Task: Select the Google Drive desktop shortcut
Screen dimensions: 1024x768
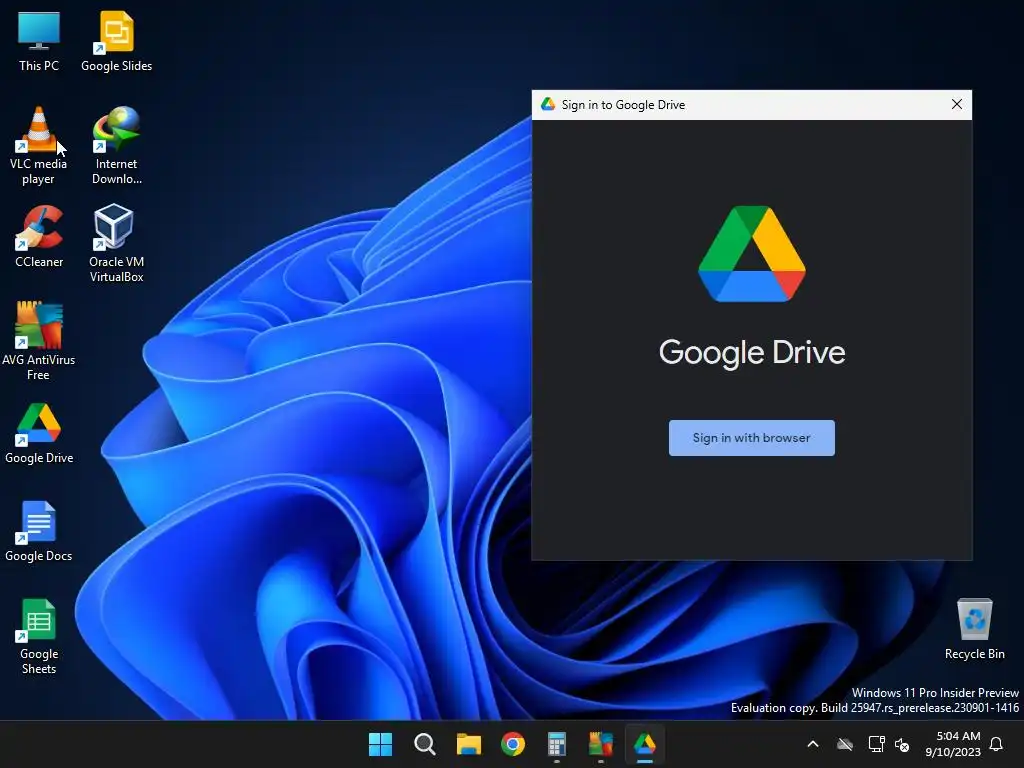Action: point(39,433)
